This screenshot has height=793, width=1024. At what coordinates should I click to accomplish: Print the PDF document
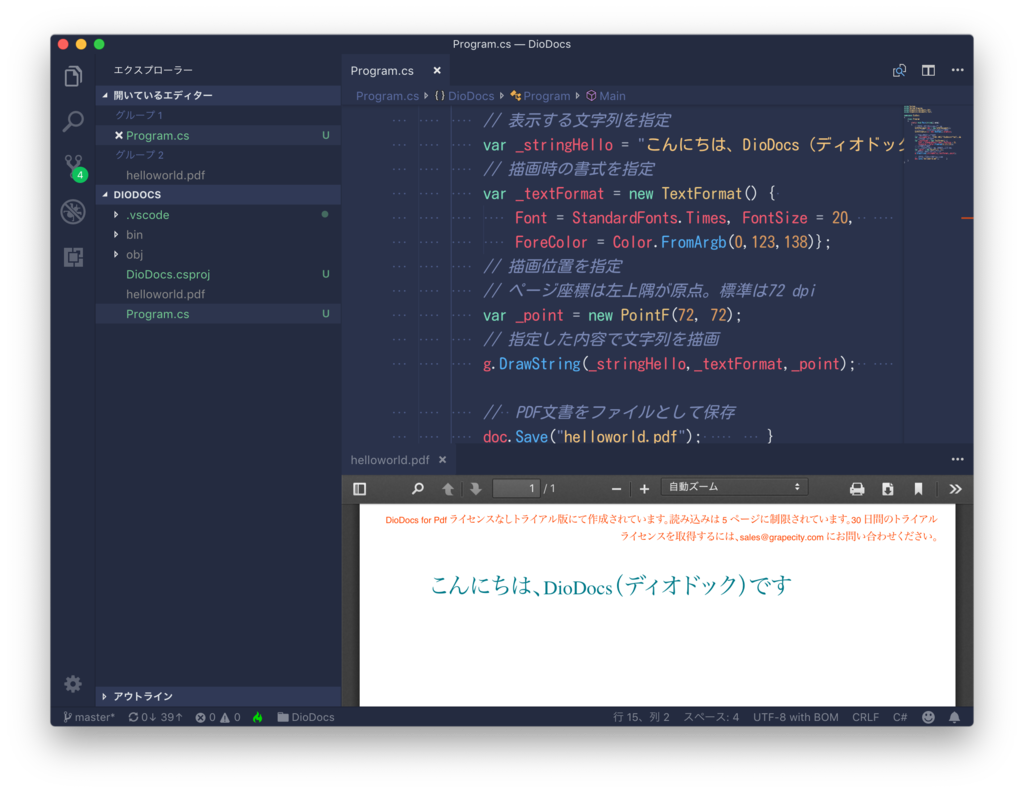pyautogui.click(x=857, y=489)
